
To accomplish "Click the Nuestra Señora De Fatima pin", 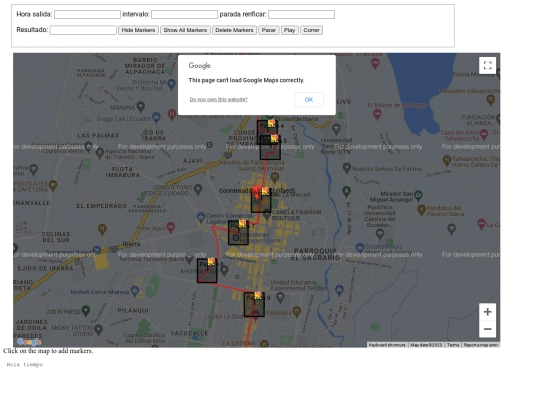I will click(347, 168).
